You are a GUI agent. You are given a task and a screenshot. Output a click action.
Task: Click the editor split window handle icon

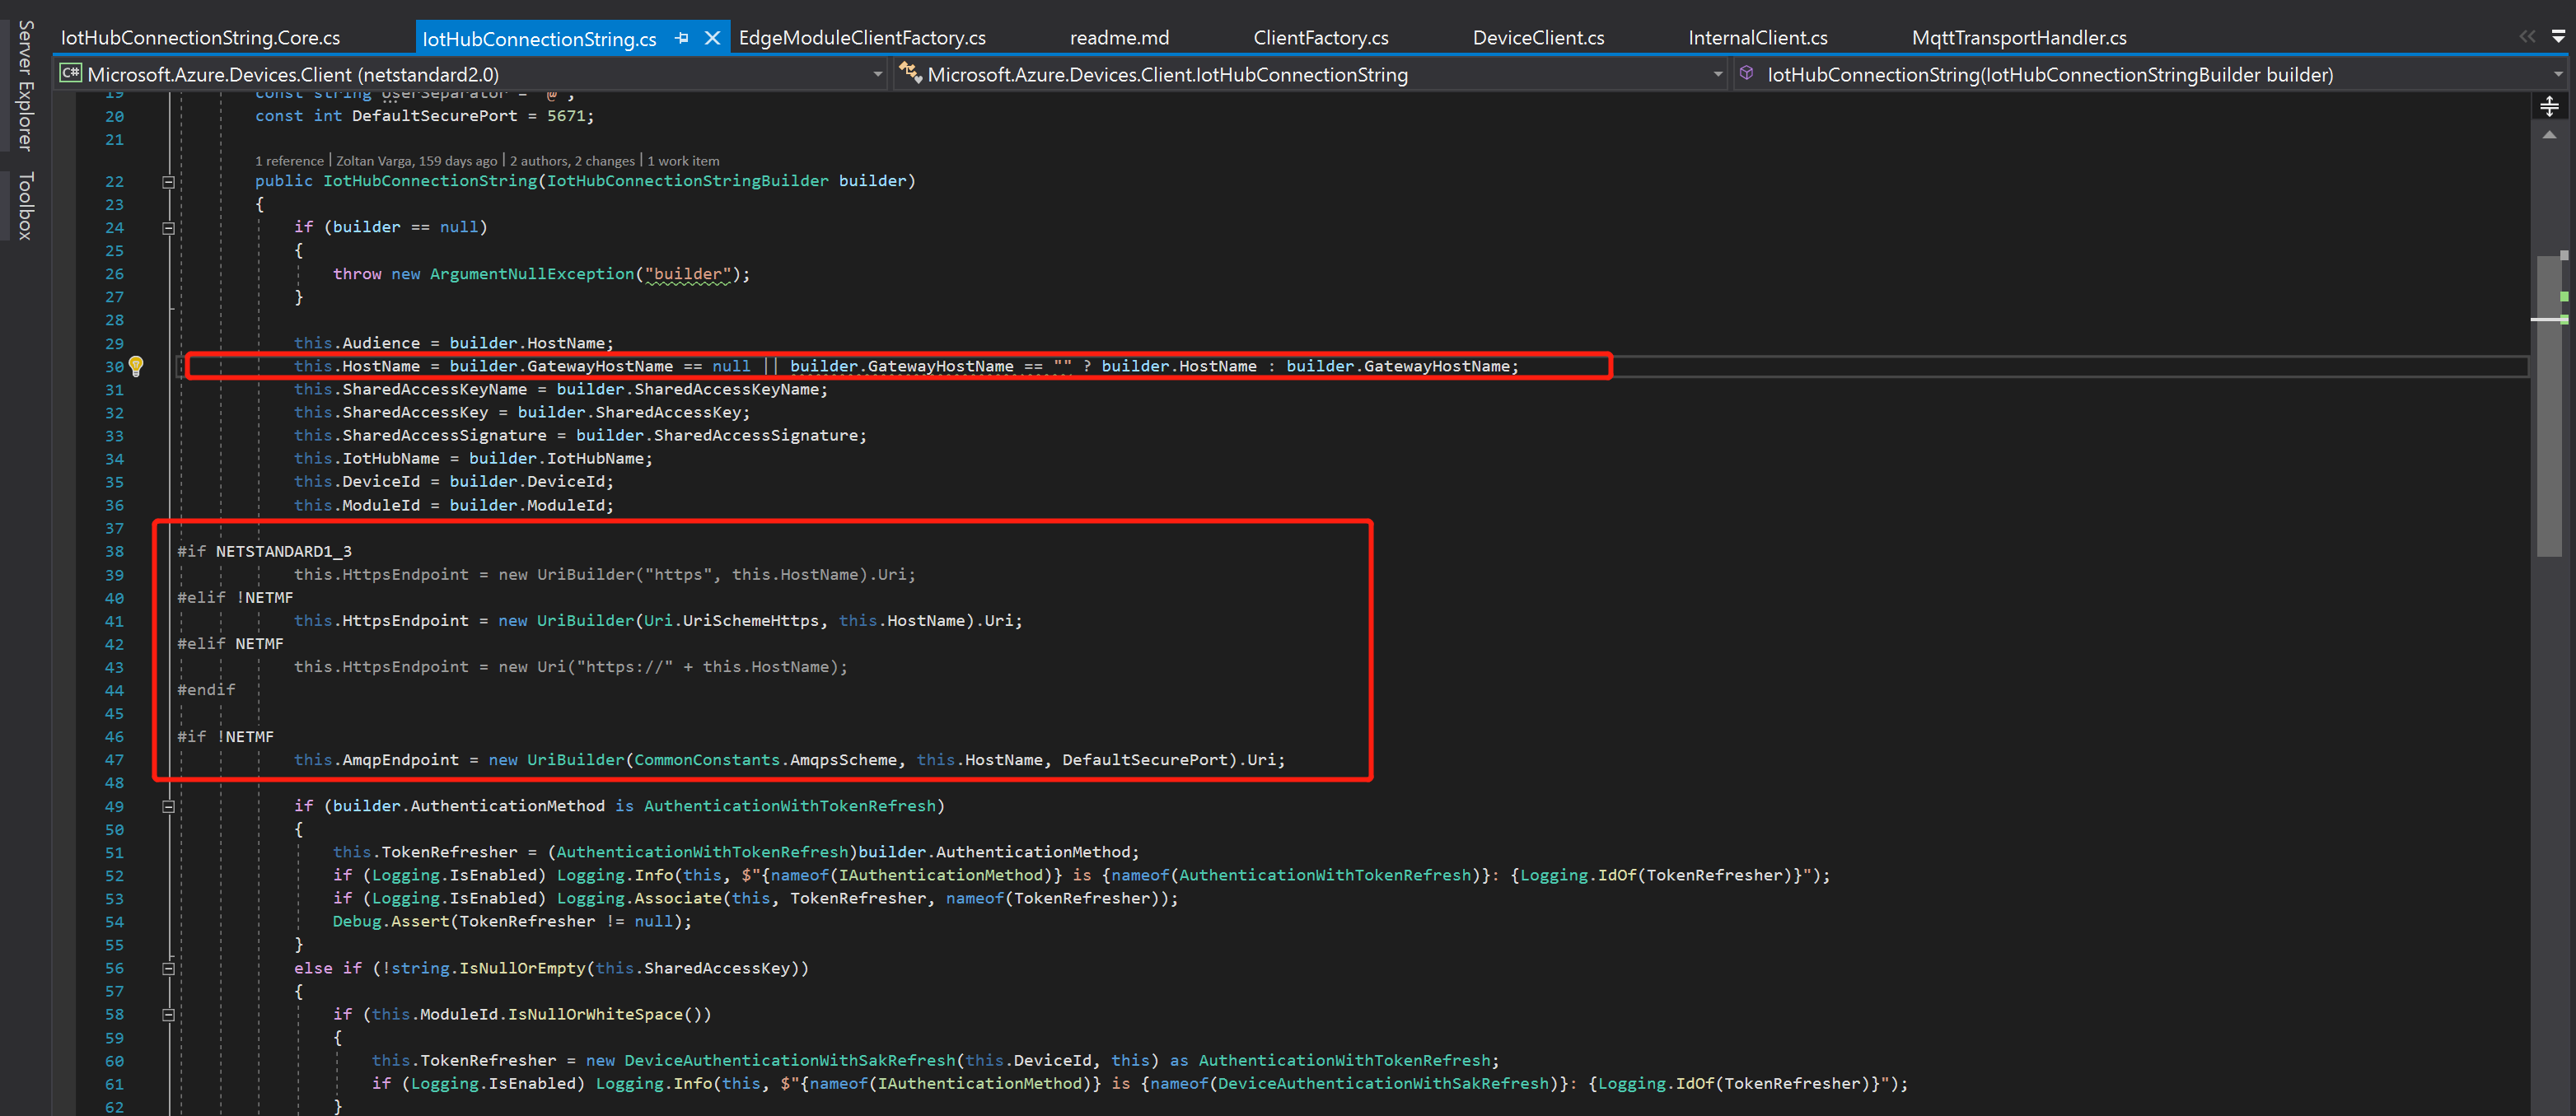pyautogui.click(x=2549, y=106)
